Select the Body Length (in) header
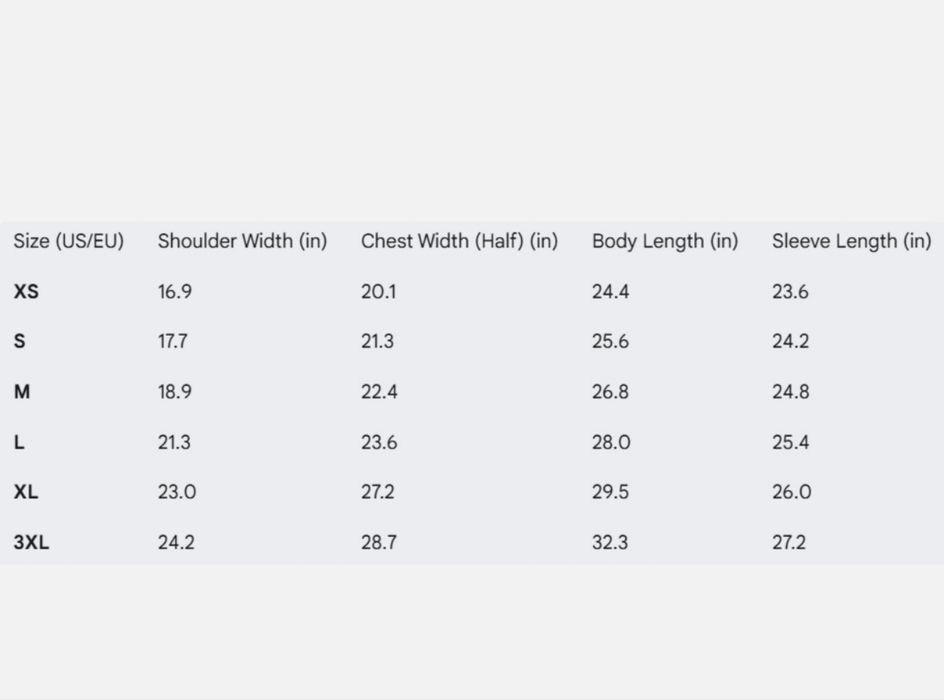 click(665, 241)
